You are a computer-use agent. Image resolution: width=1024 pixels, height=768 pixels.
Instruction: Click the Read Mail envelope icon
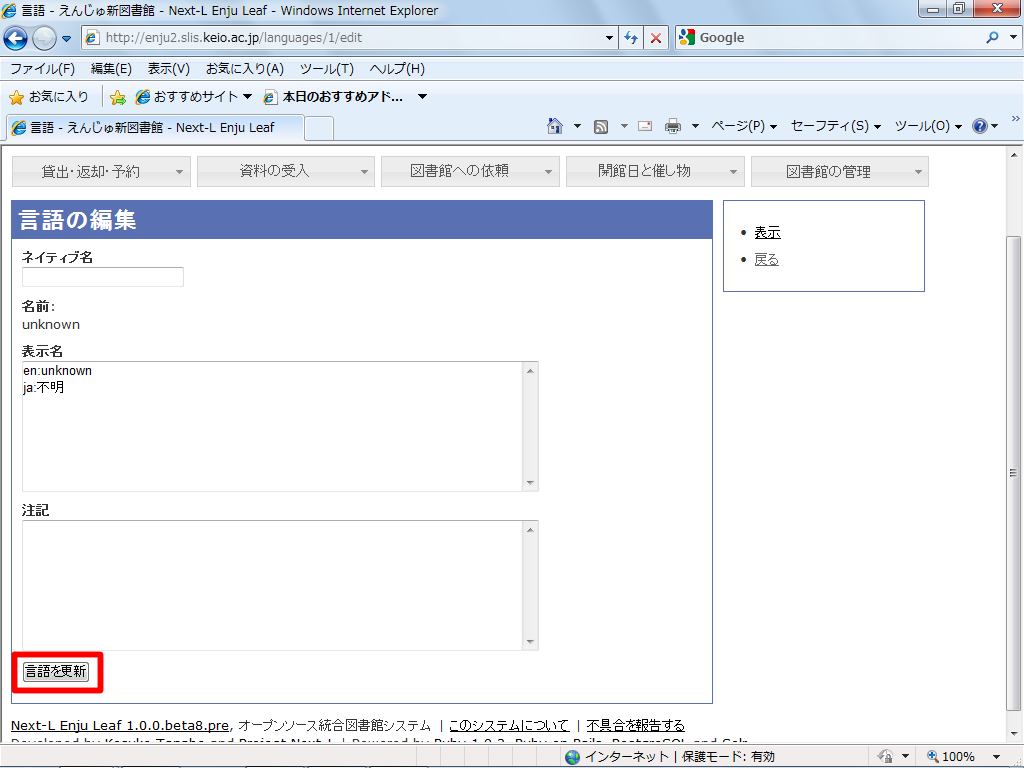click(x=645, y=126)
